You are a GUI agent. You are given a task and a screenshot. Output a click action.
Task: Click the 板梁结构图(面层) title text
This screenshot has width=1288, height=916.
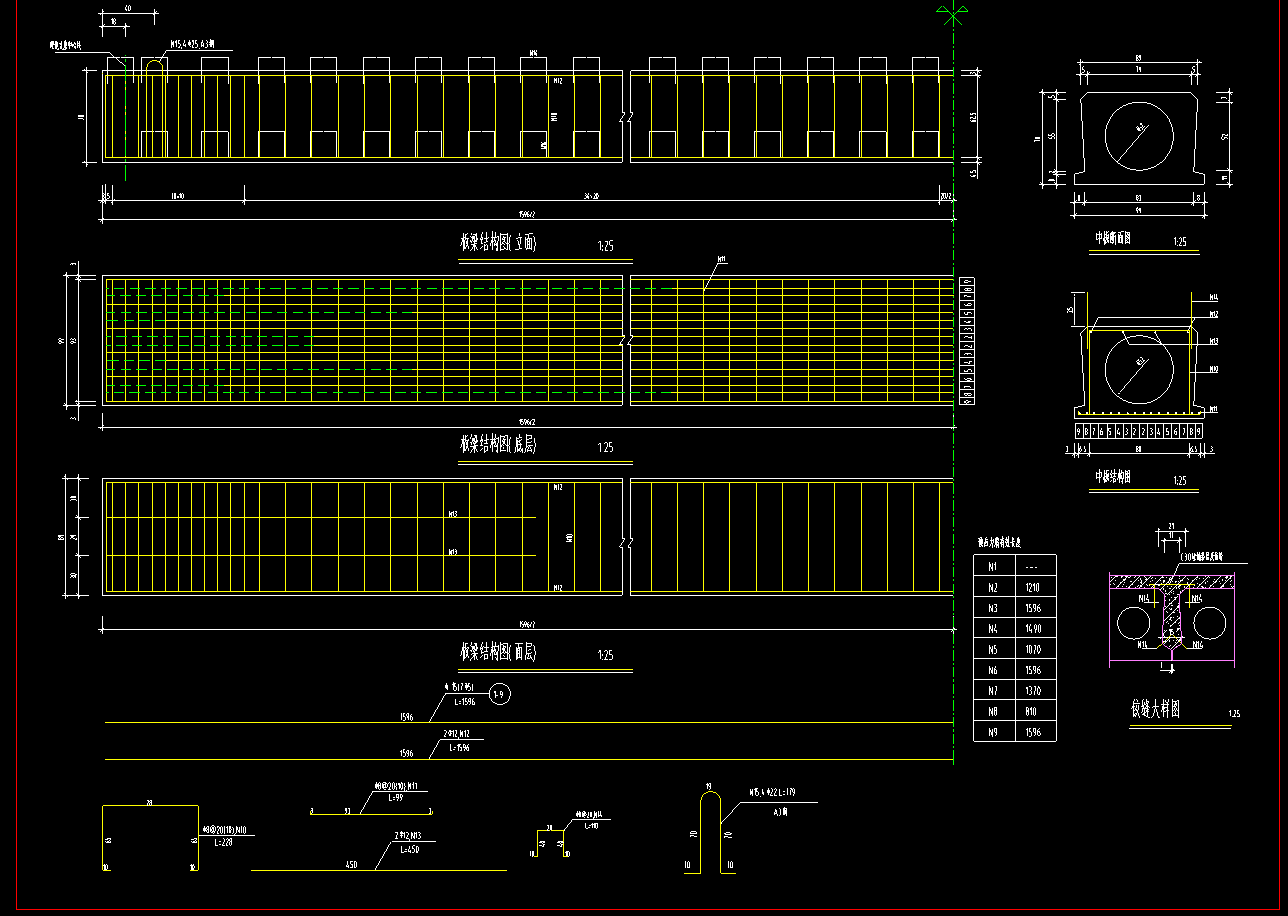pyautogui.click(x=498, y=653)
